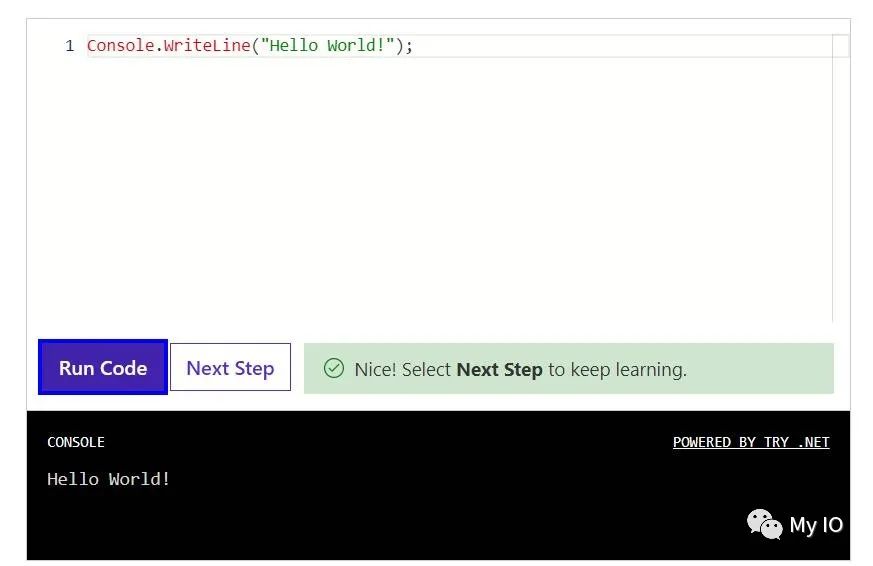Click the Console.WriteLine code line in the editor
The image size is (873, 566).
250,46
